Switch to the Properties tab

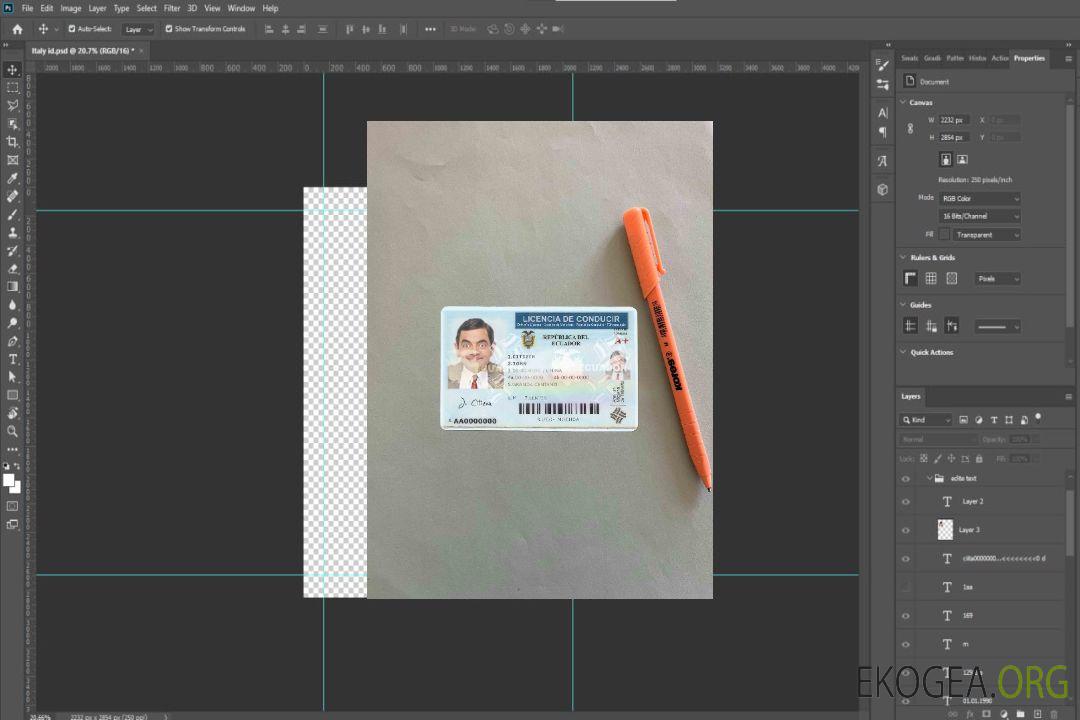[1029, 59]
